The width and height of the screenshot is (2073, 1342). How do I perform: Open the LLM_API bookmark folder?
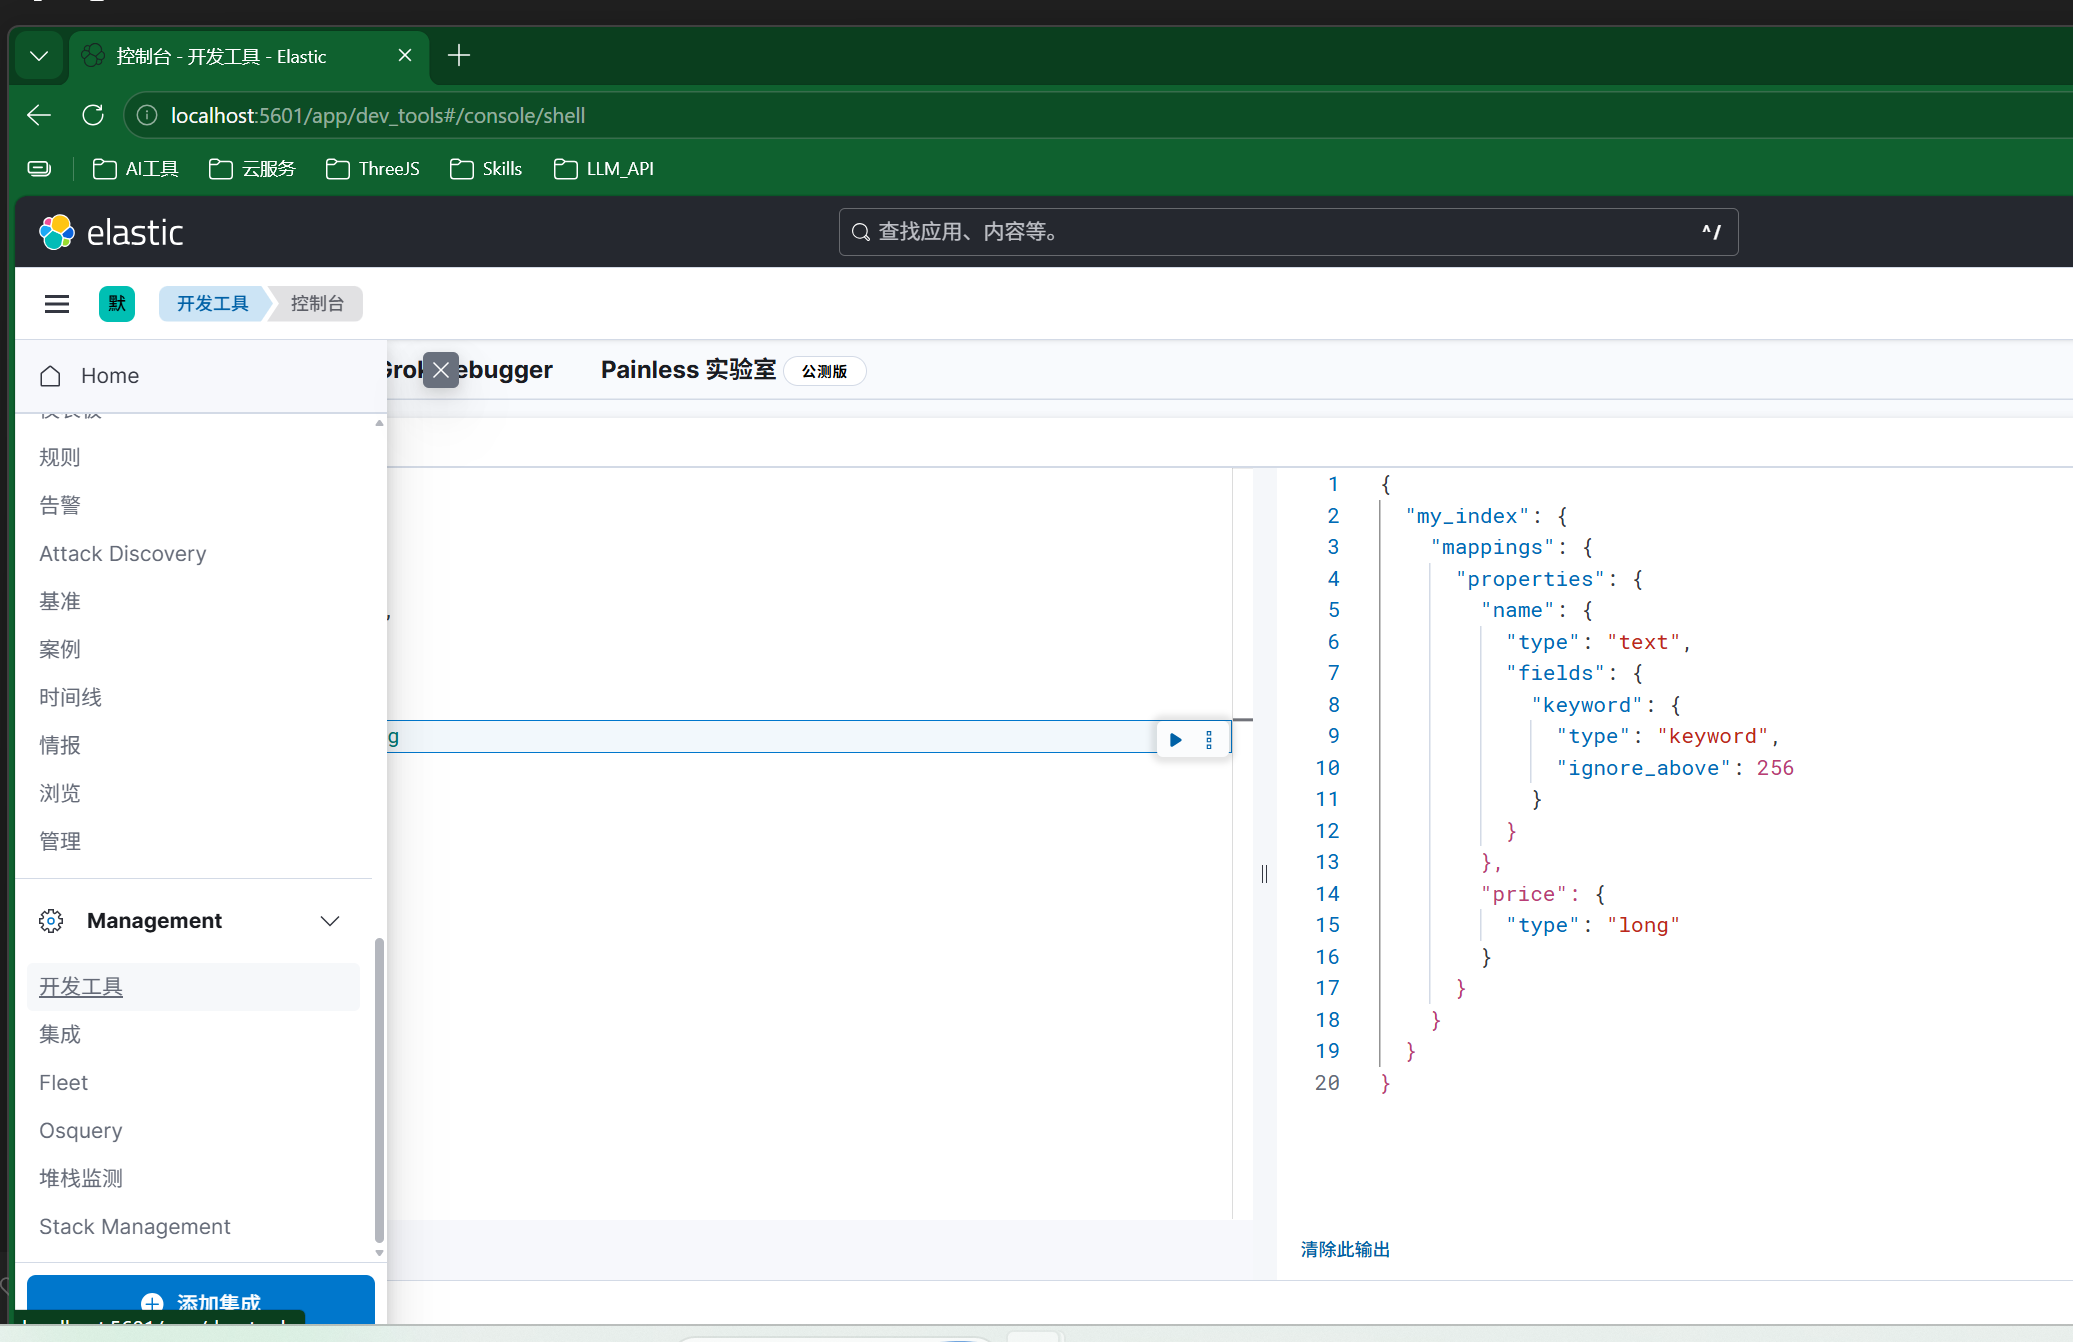(604, 169)
